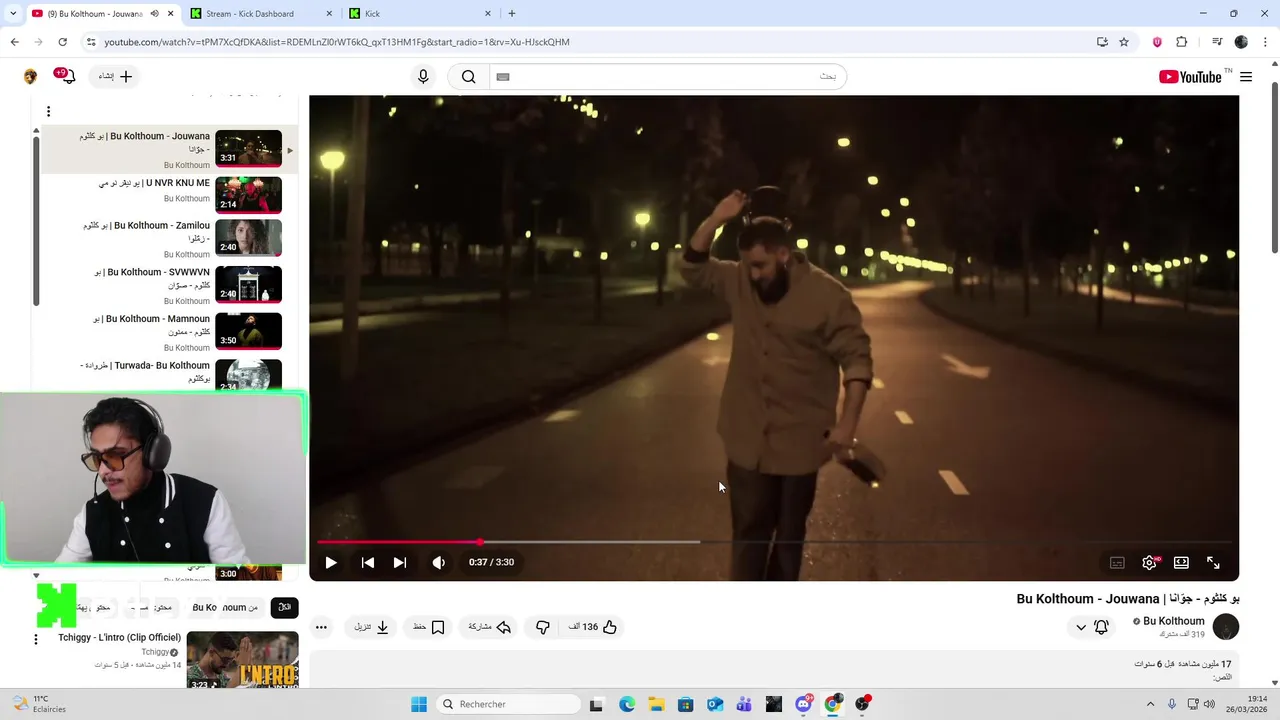Viewport: 1280px width, 720px height.
Task: Switch player to theater mode
Action: pyautogui.click(x=1181, y=563)
